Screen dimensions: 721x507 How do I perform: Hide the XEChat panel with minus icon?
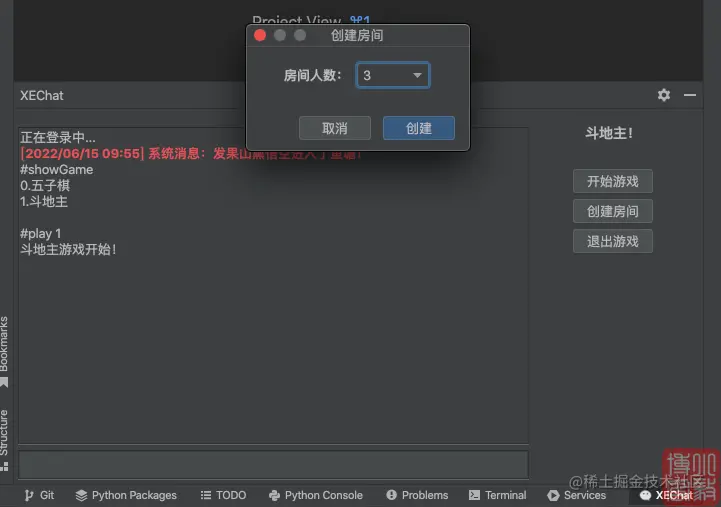pos(690,95)
